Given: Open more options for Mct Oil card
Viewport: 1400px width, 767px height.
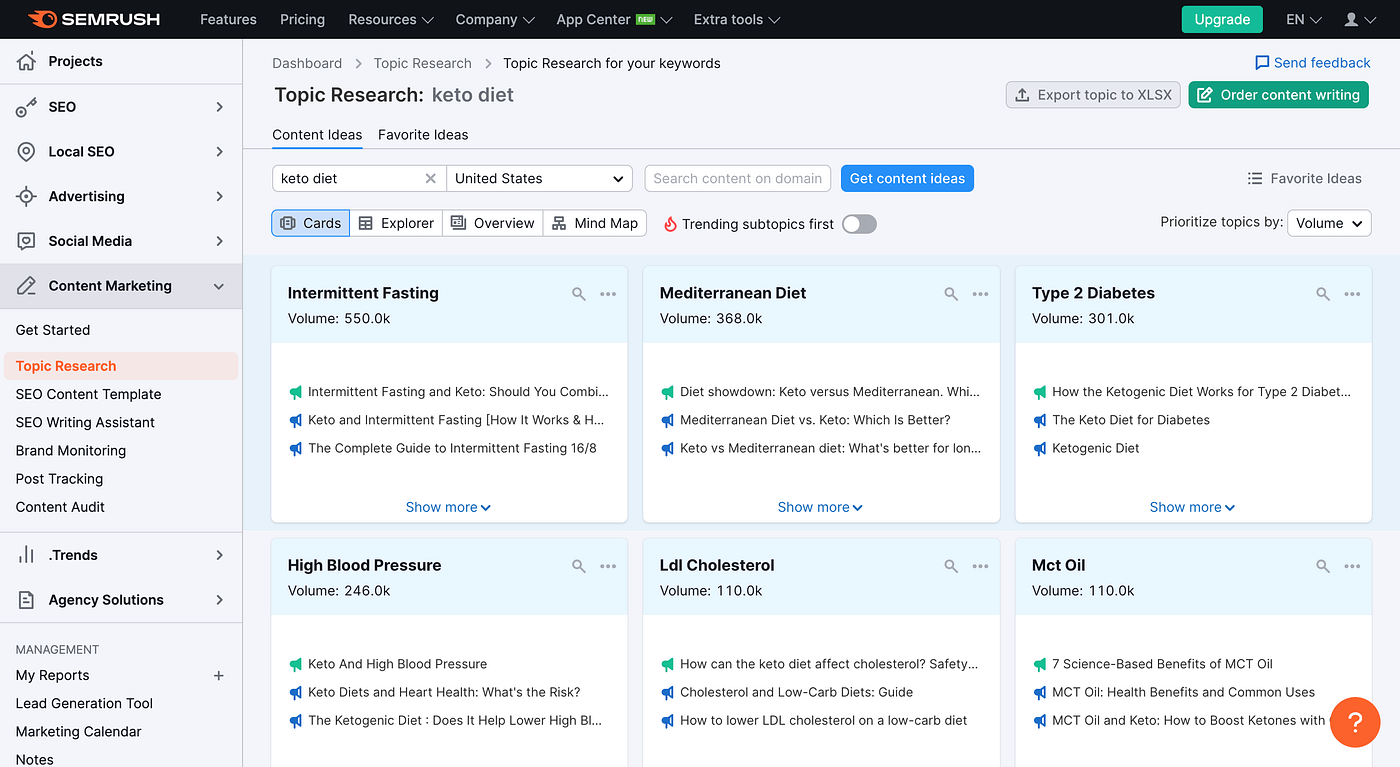Looking at the screenshot, I should [x=1352, y=566].
